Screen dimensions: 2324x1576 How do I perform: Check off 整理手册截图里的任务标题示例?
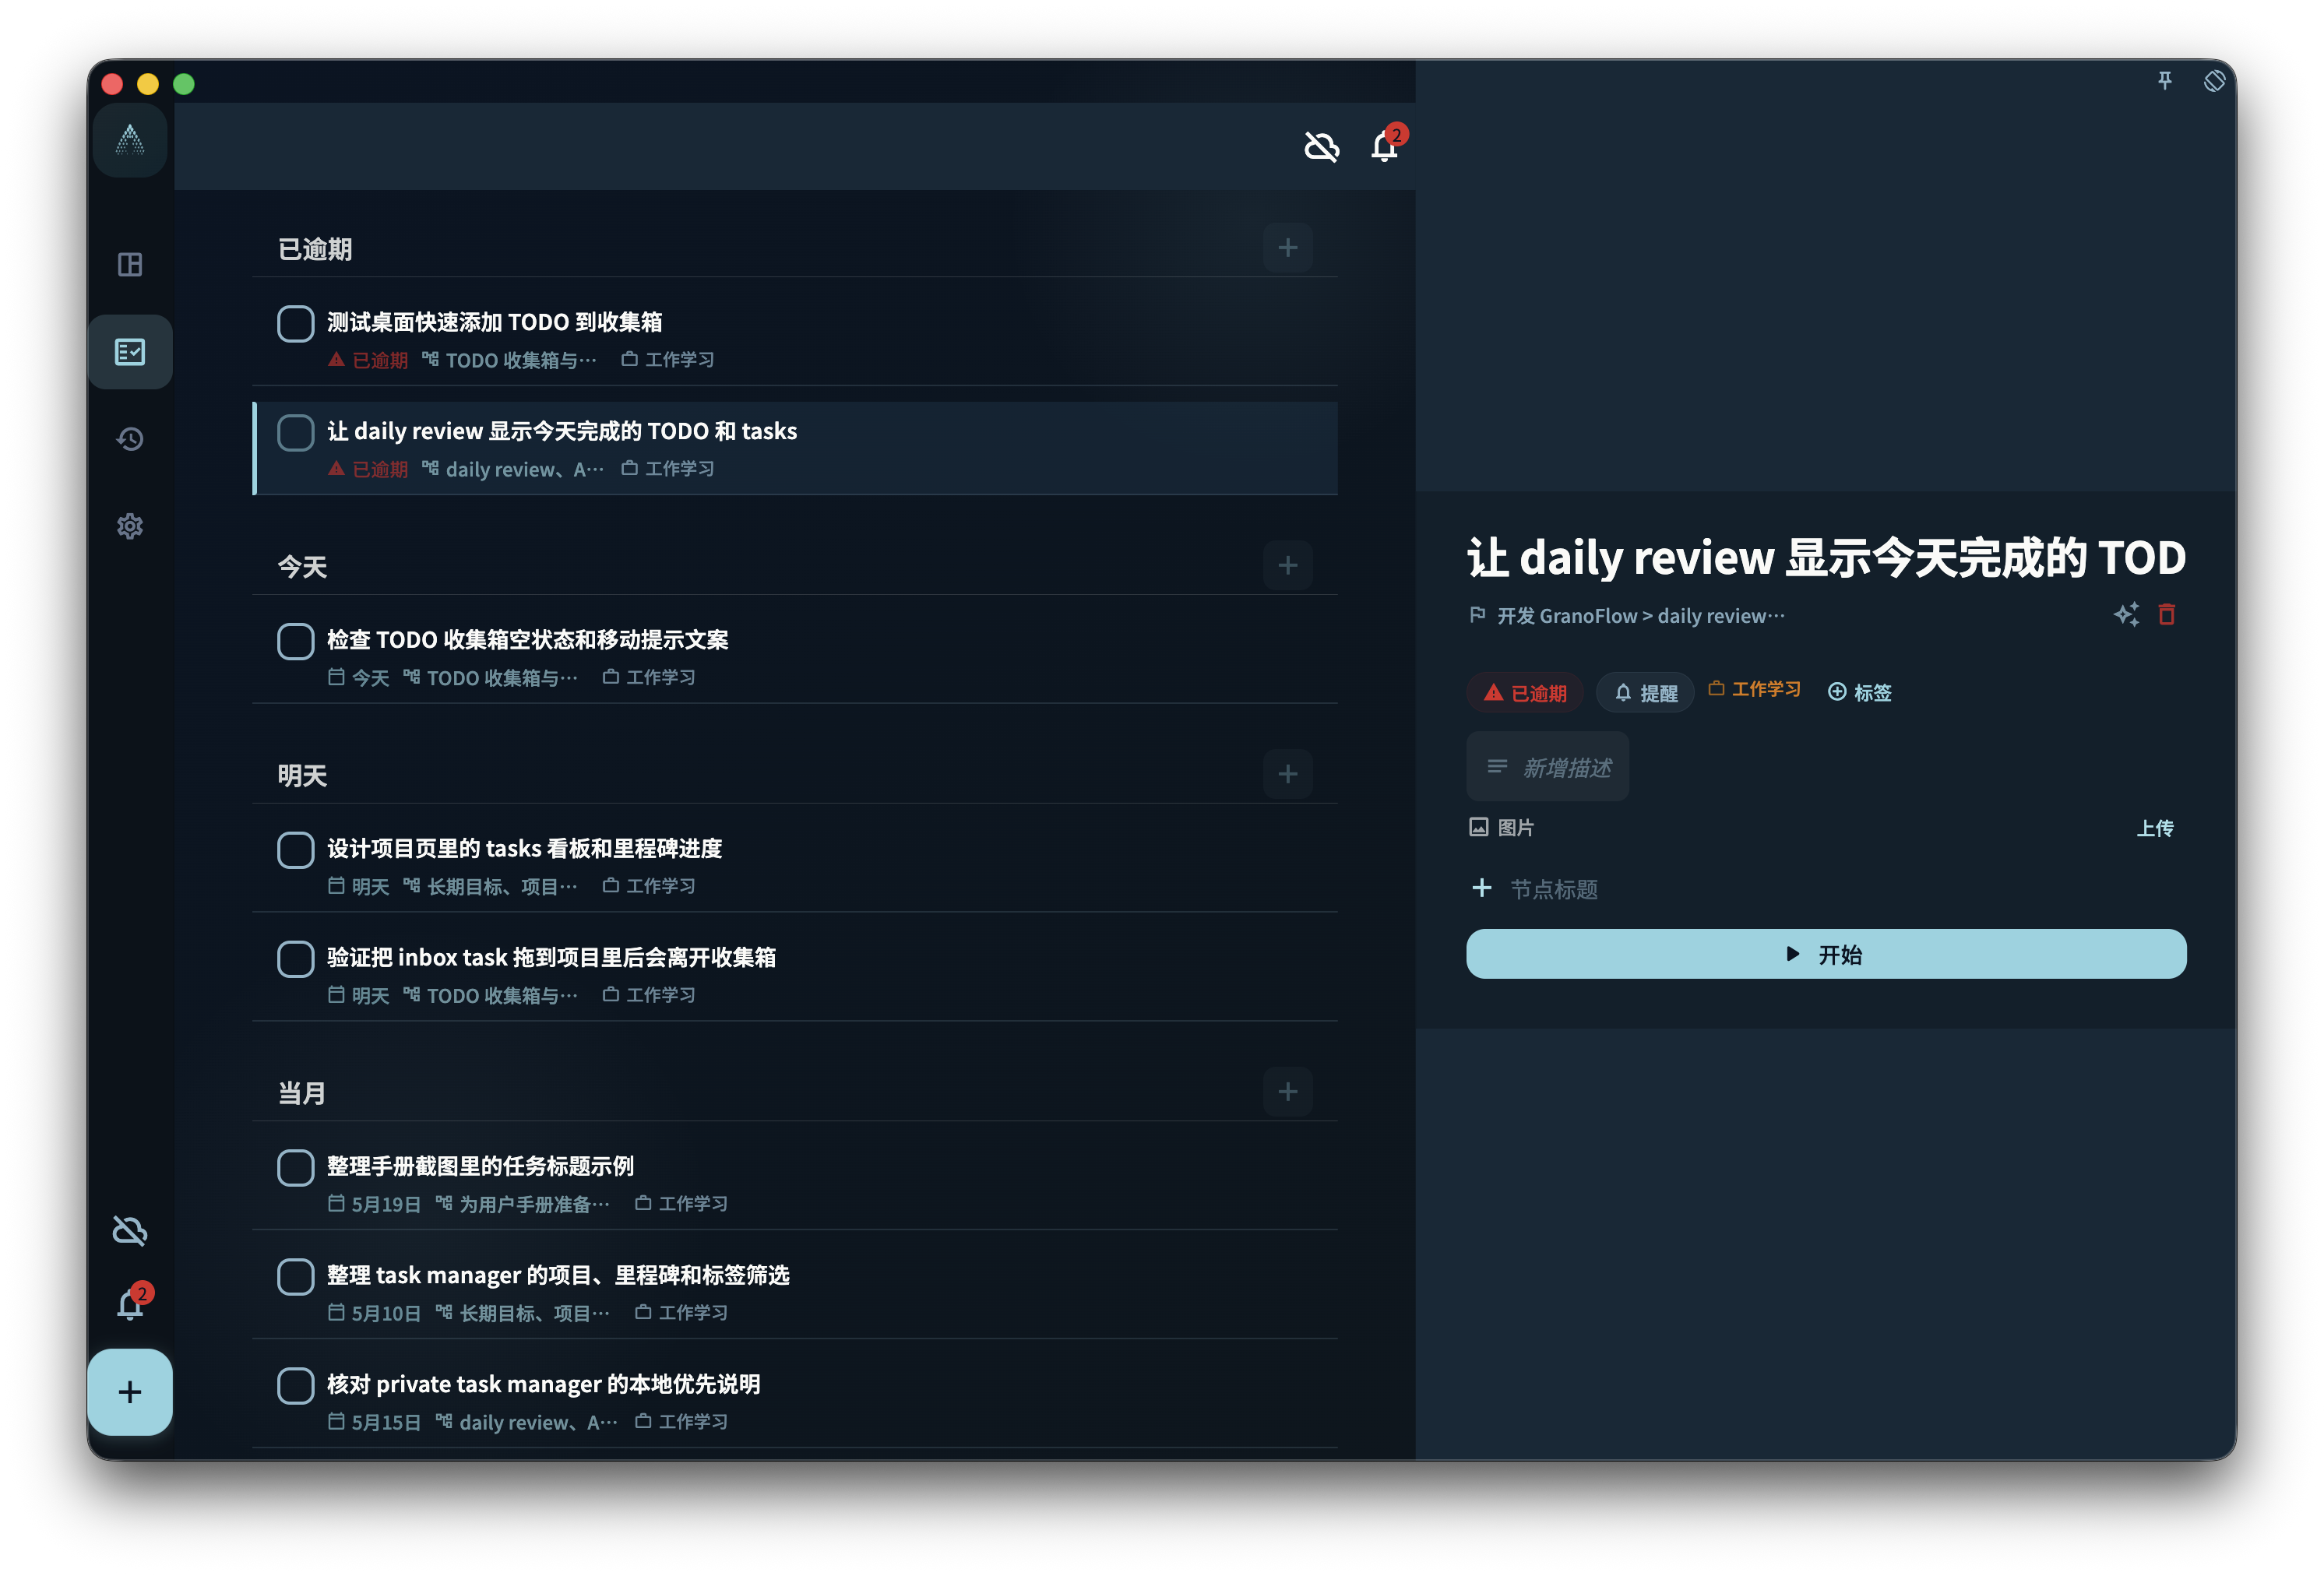point(295,1168)
